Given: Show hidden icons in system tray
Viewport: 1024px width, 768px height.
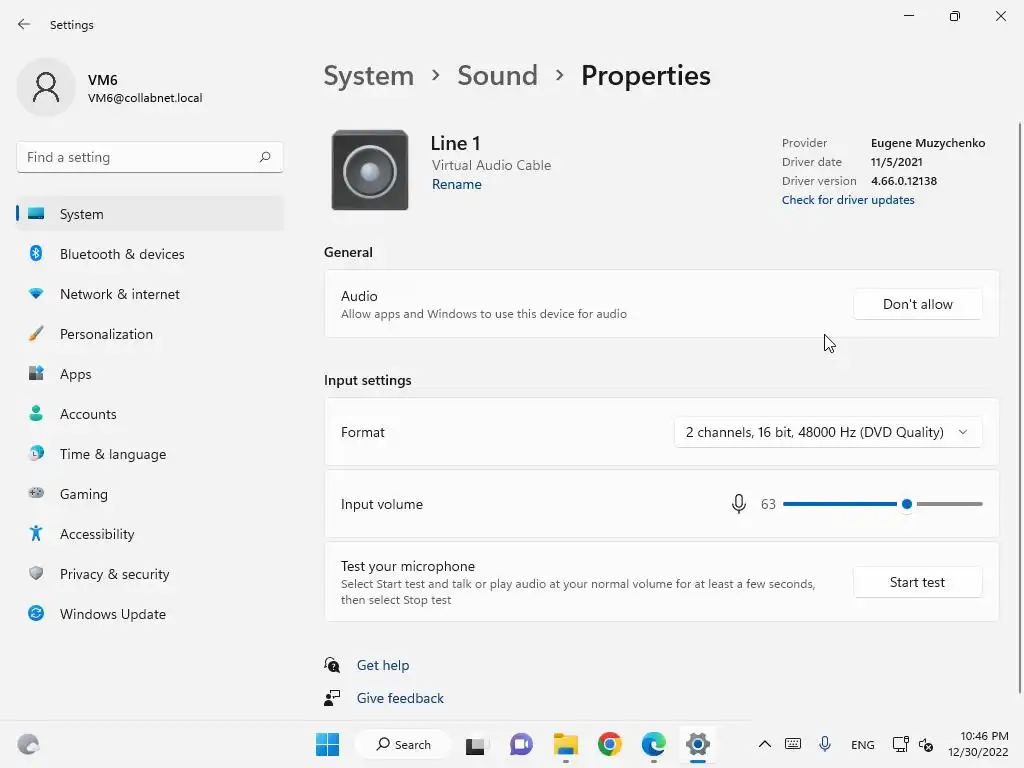Looking at the screenshot, I should click(764, 744).
